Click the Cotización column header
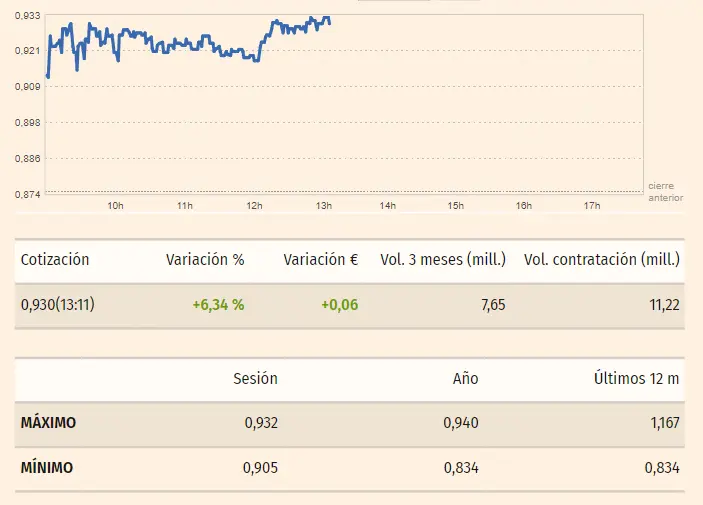Screen dimensions: 703x505 pyautogui.click(x=55, y=260)
